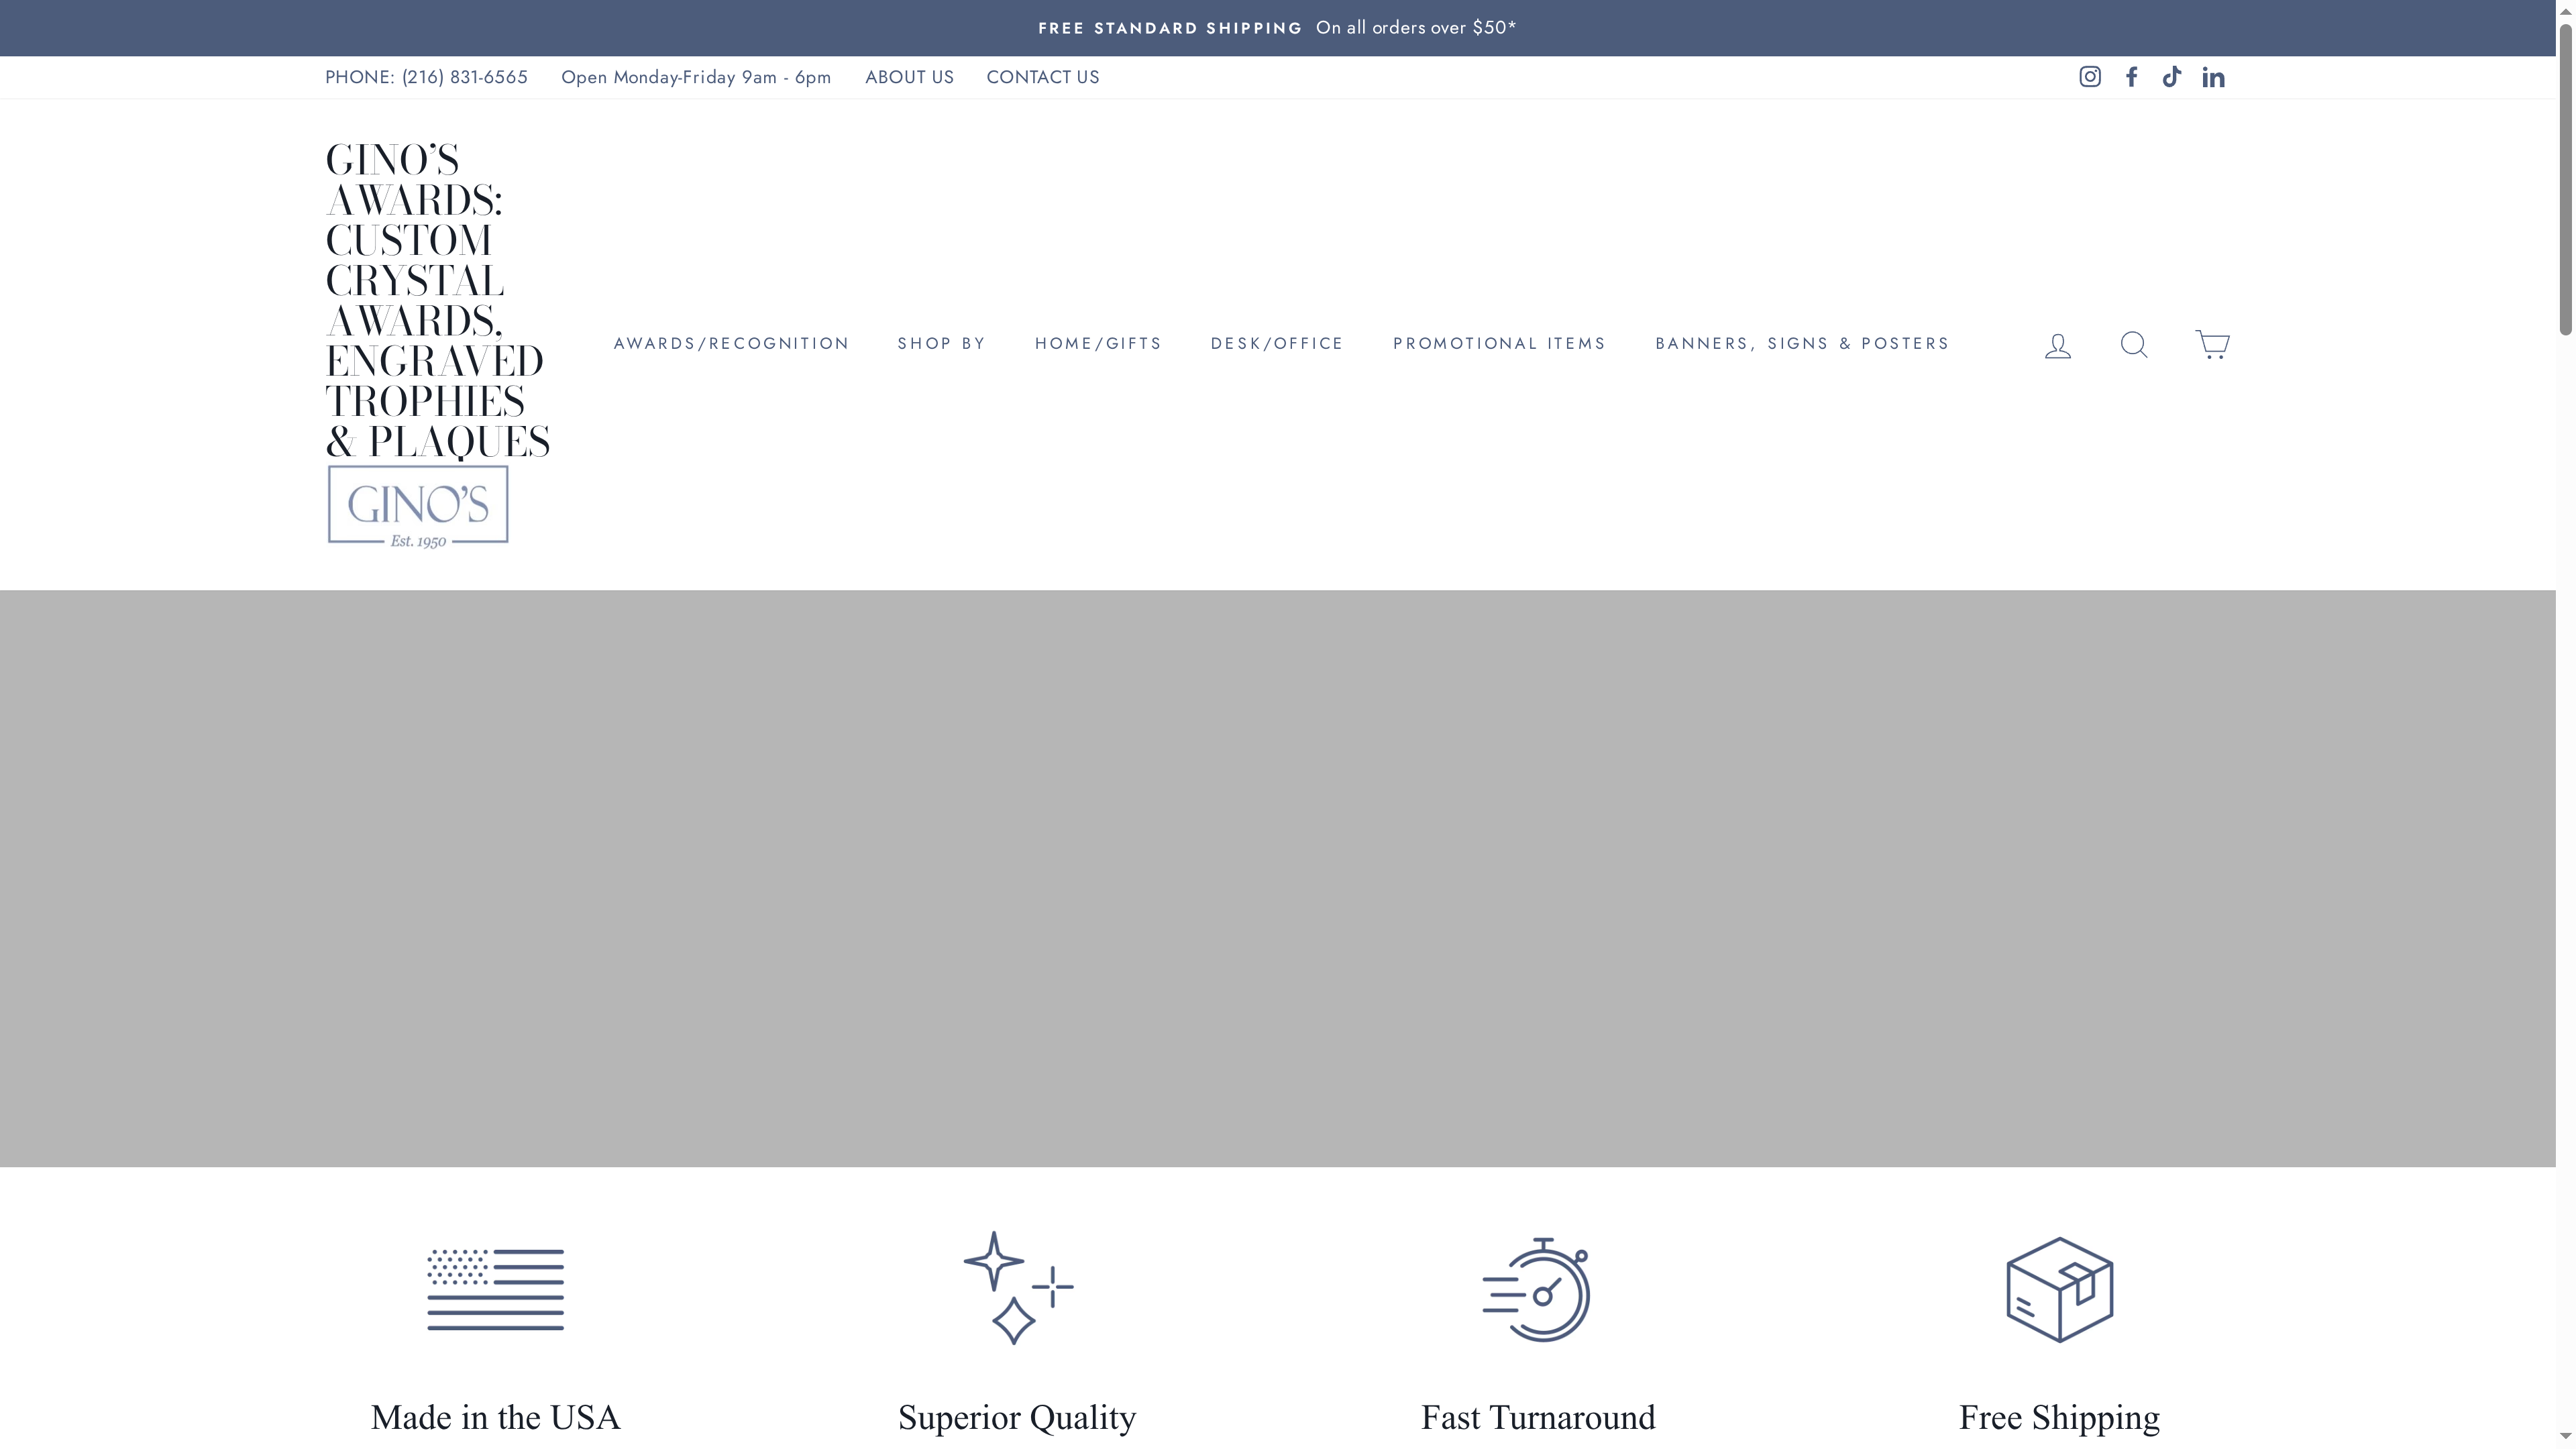Select the Promotional Items menu item
Screen dimensions: 2576x1449
(1499, 344)
